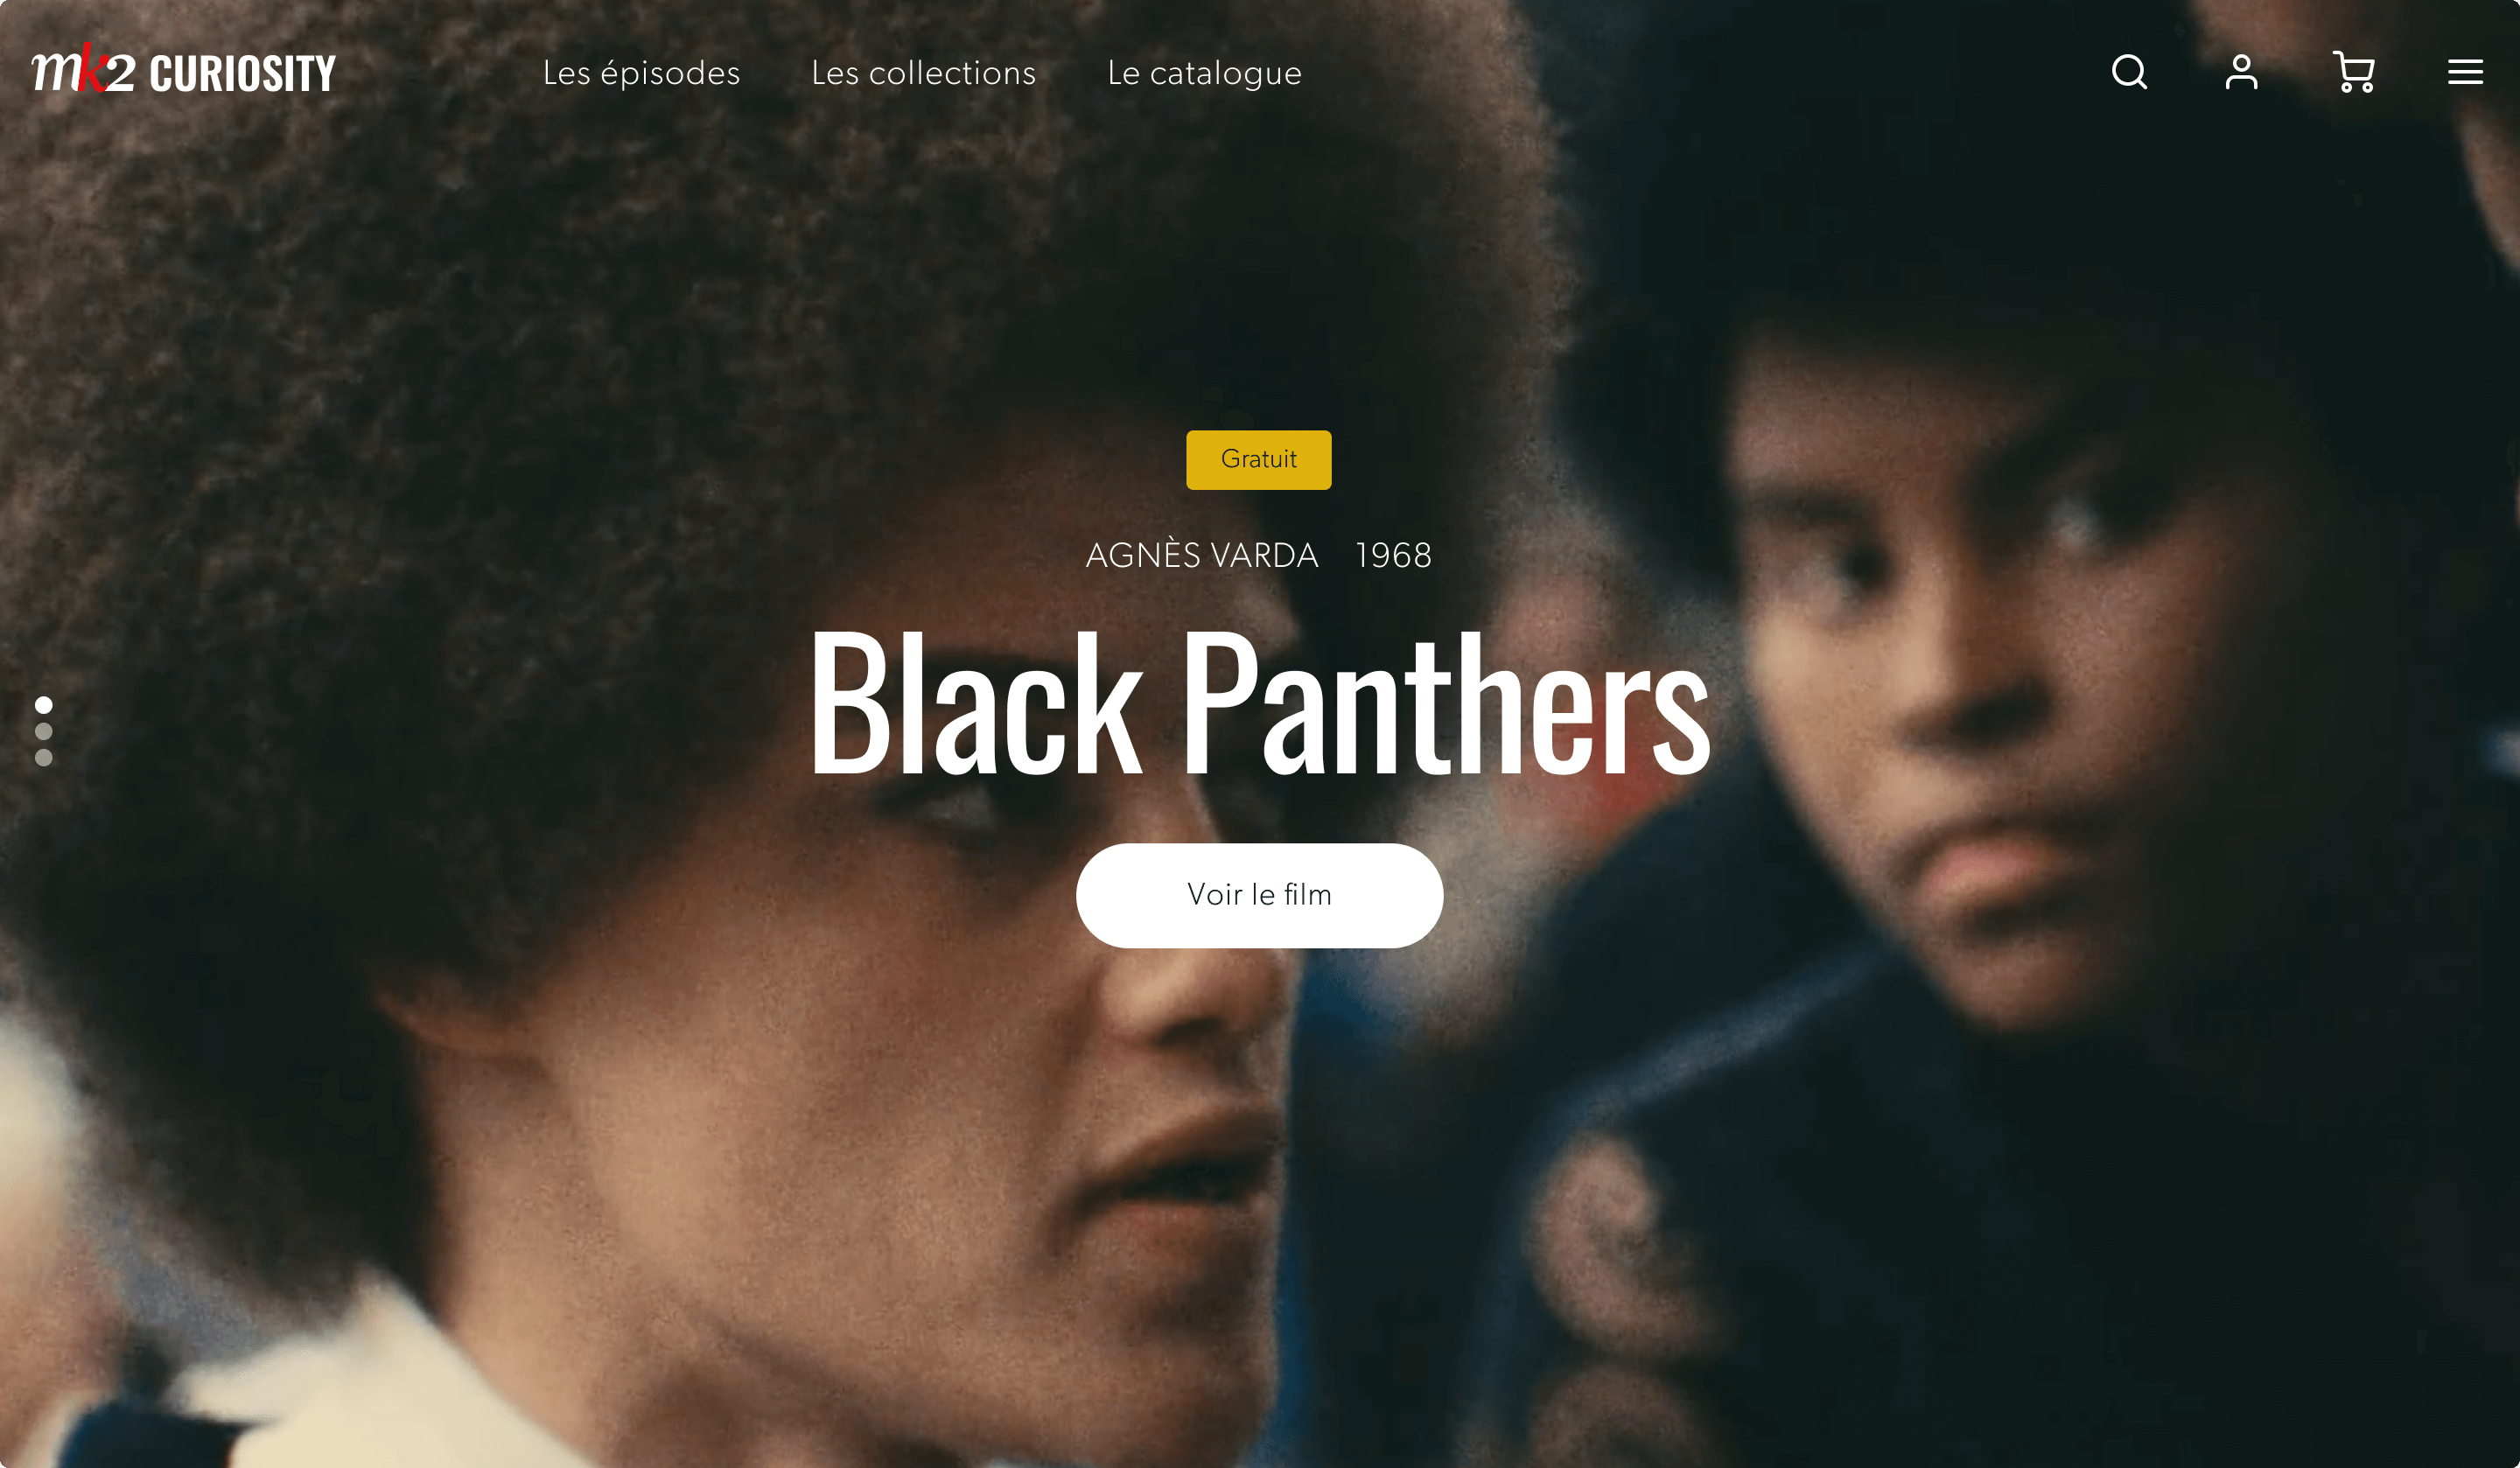Open the hamburger menu icon
2520x1468 pixels.
click(2465, 72)
